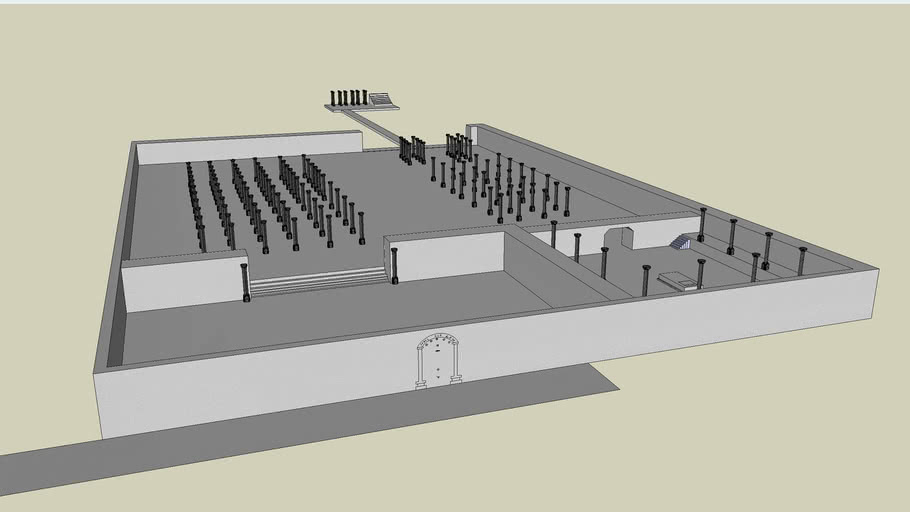Click the column left of the wide staircase
Image resolution: width=910 pixels, height=512 pixels.
pos(245,282)
